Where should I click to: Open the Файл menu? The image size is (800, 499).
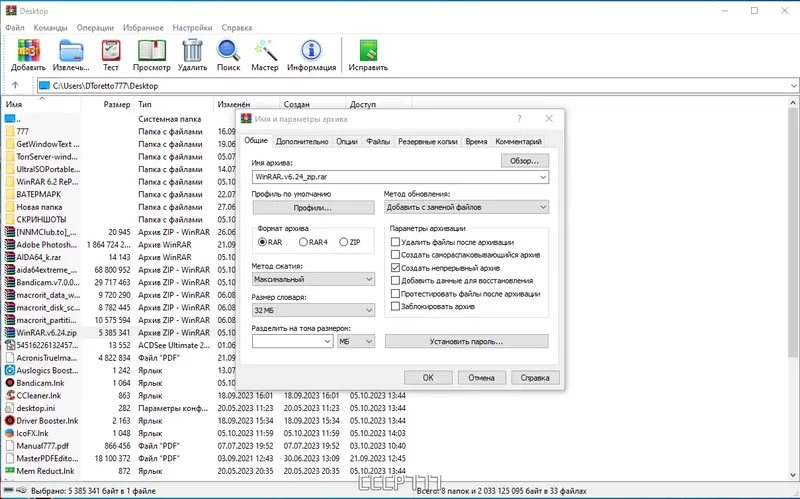(x=15, y=28)
